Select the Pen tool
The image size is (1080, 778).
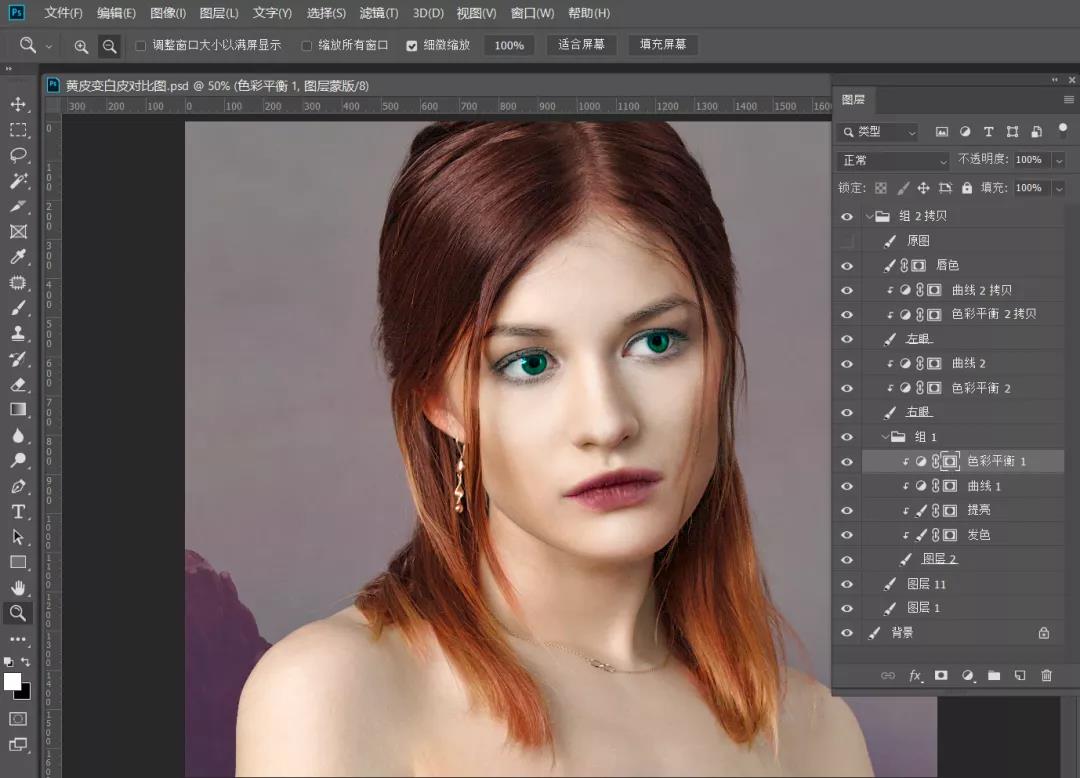coord(18,486)
